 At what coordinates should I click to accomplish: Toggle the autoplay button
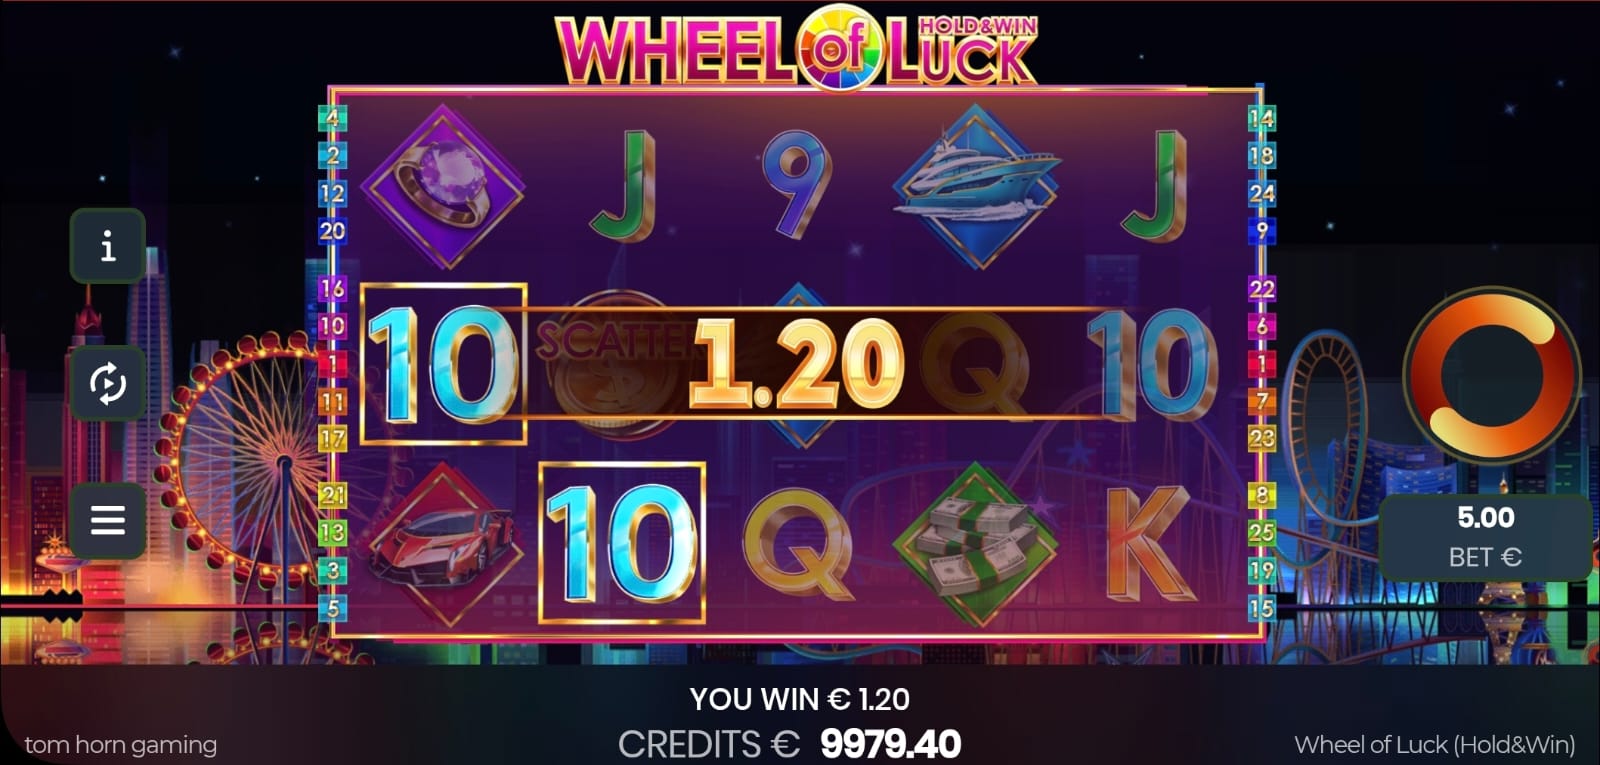108,383
